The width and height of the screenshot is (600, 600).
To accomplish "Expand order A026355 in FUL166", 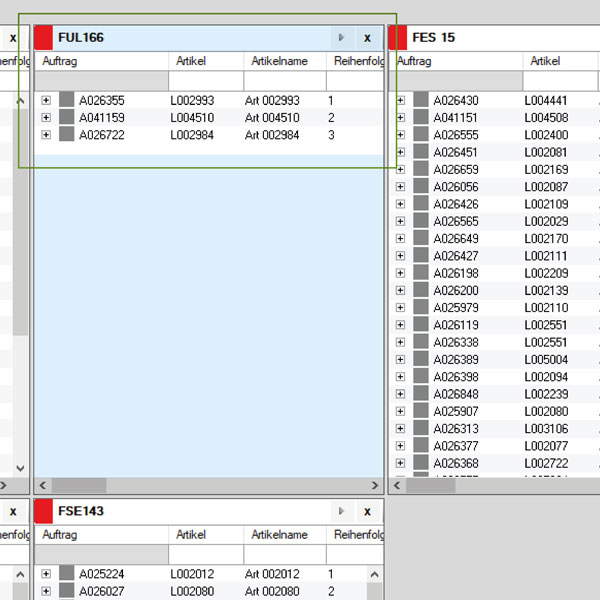I will pyautogui.click(x=46, y=100).
